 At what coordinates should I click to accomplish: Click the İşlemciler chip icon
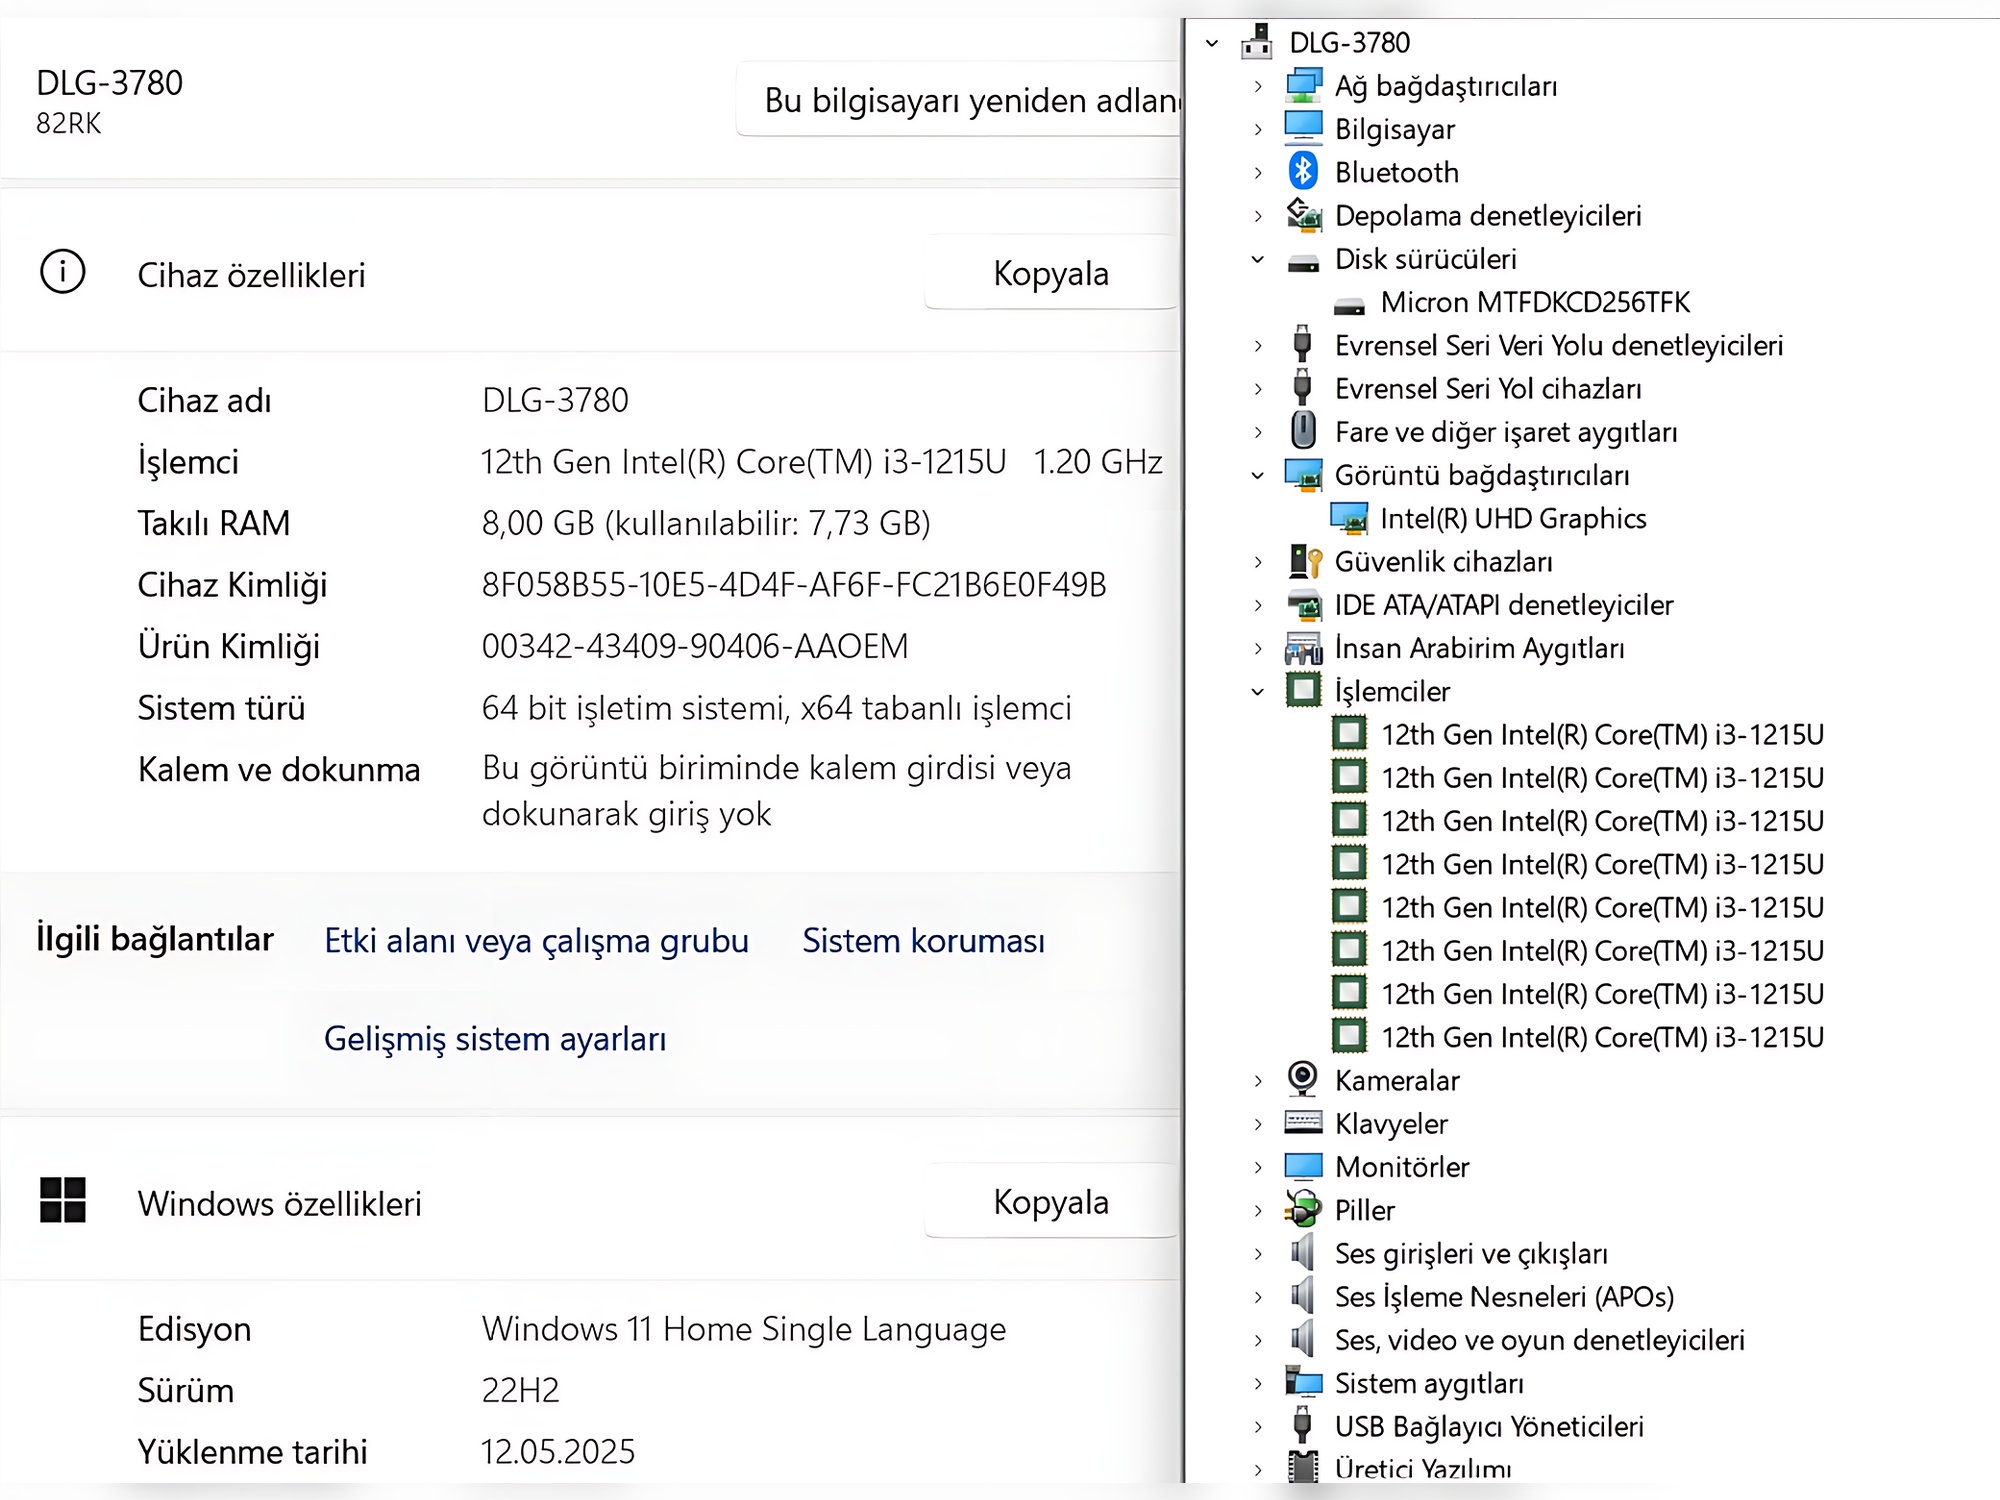coord(1303,690)
